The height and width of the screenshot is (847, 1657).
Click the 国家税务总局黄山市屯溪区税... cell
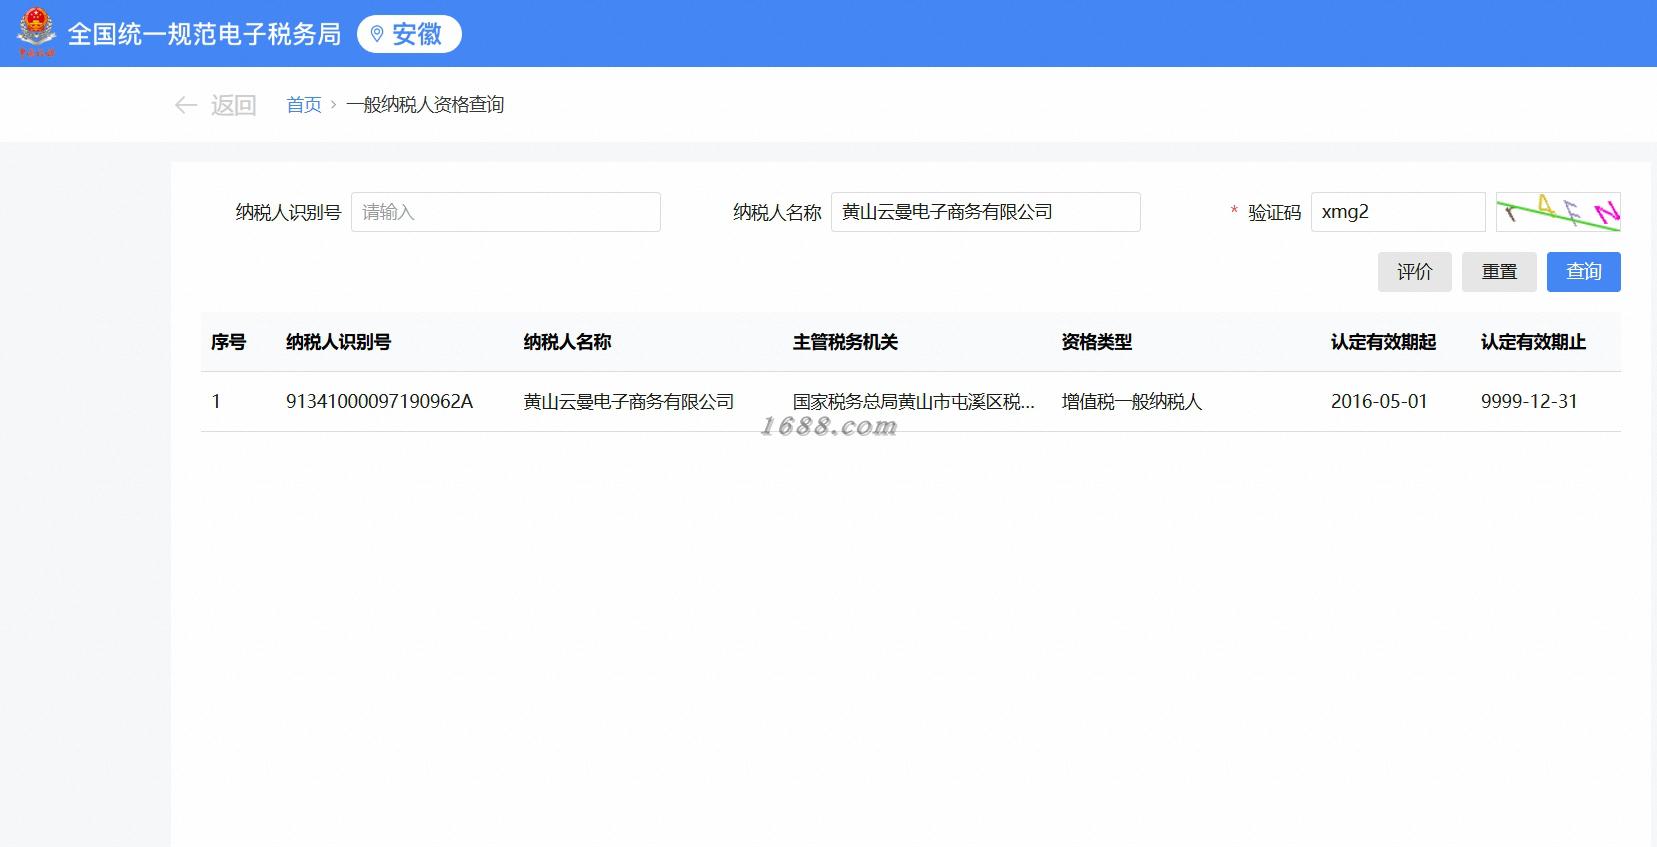coord(914,402)
